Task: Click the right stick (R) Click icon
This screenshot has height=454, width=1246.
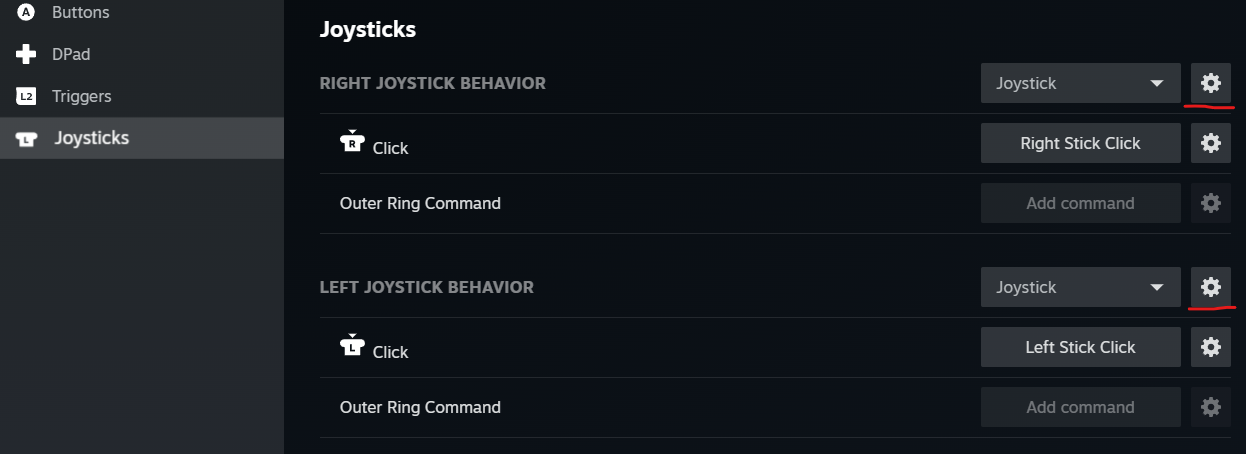Action: [x=351, y=142]
